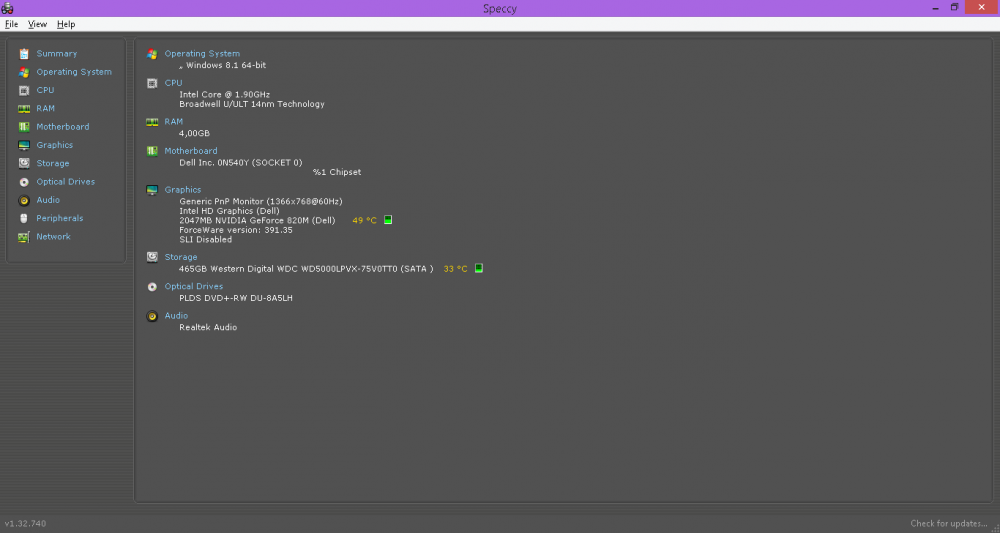Image resolution: width=1000 pixels, height=533 pixels.
Task: Open the File menu
Action: pyautogui.click(x=11, y=24)
